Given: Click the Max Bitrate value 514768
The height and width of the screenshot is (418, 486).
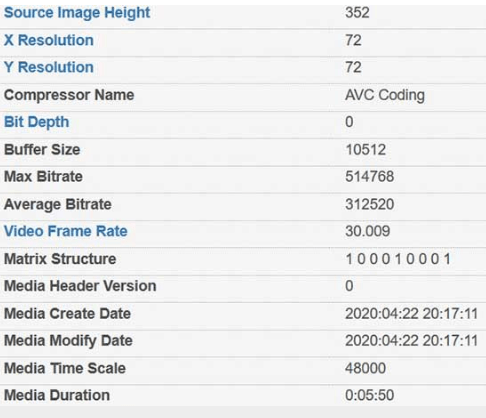Looking at the screenshot, I should (370, 177).
